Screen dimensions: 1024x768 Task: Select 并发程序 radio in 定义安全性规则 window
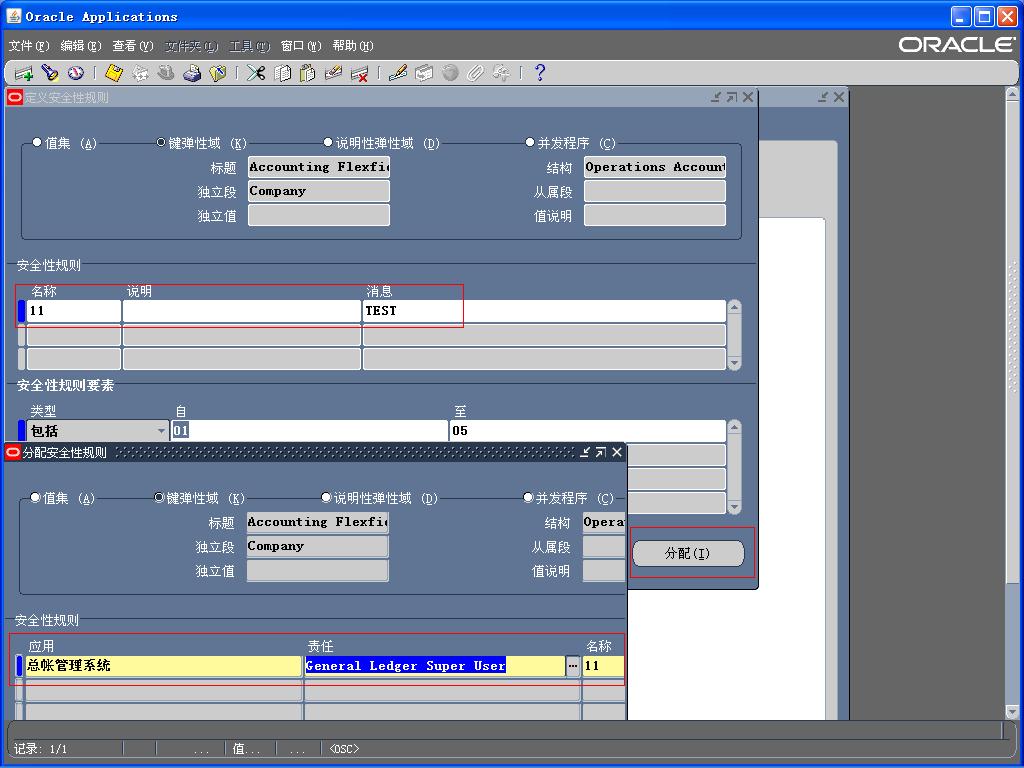[x=530, y=142]
